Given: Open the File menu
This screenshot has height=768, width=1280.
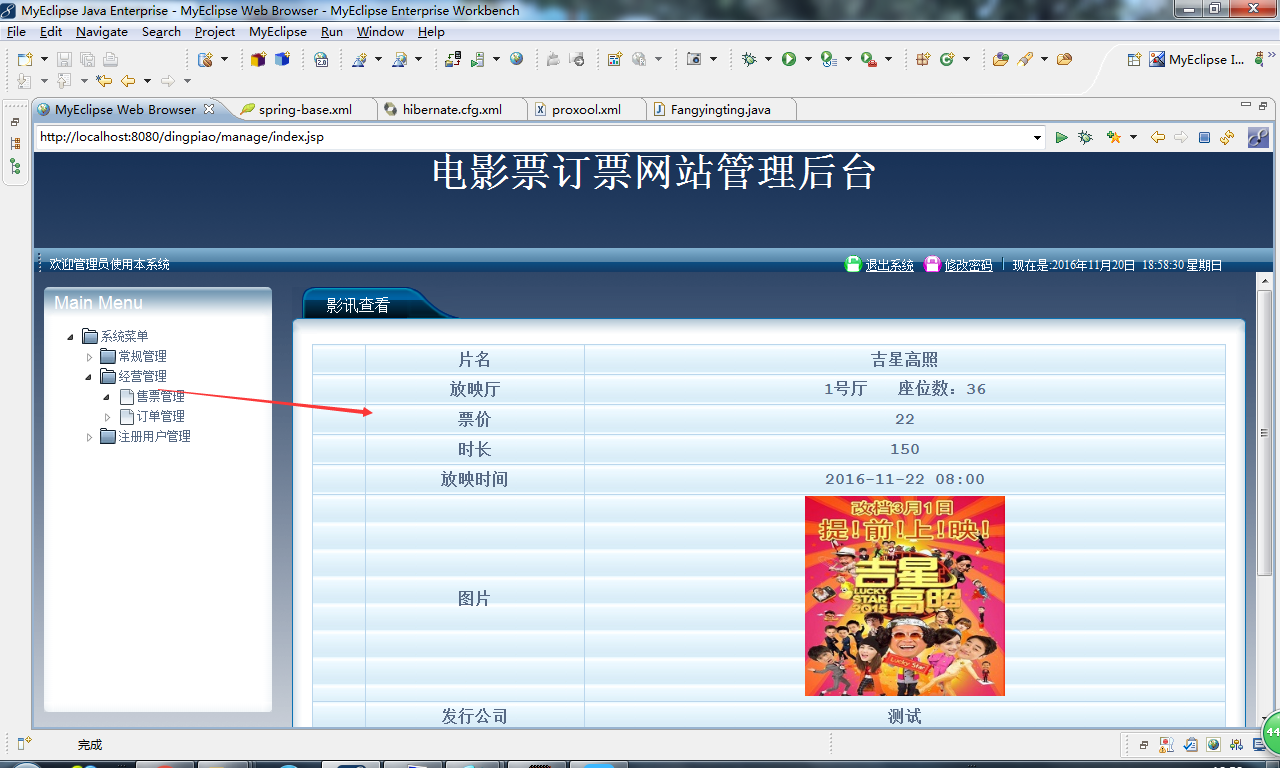Looking at the screenshot, I should [16, 32].
